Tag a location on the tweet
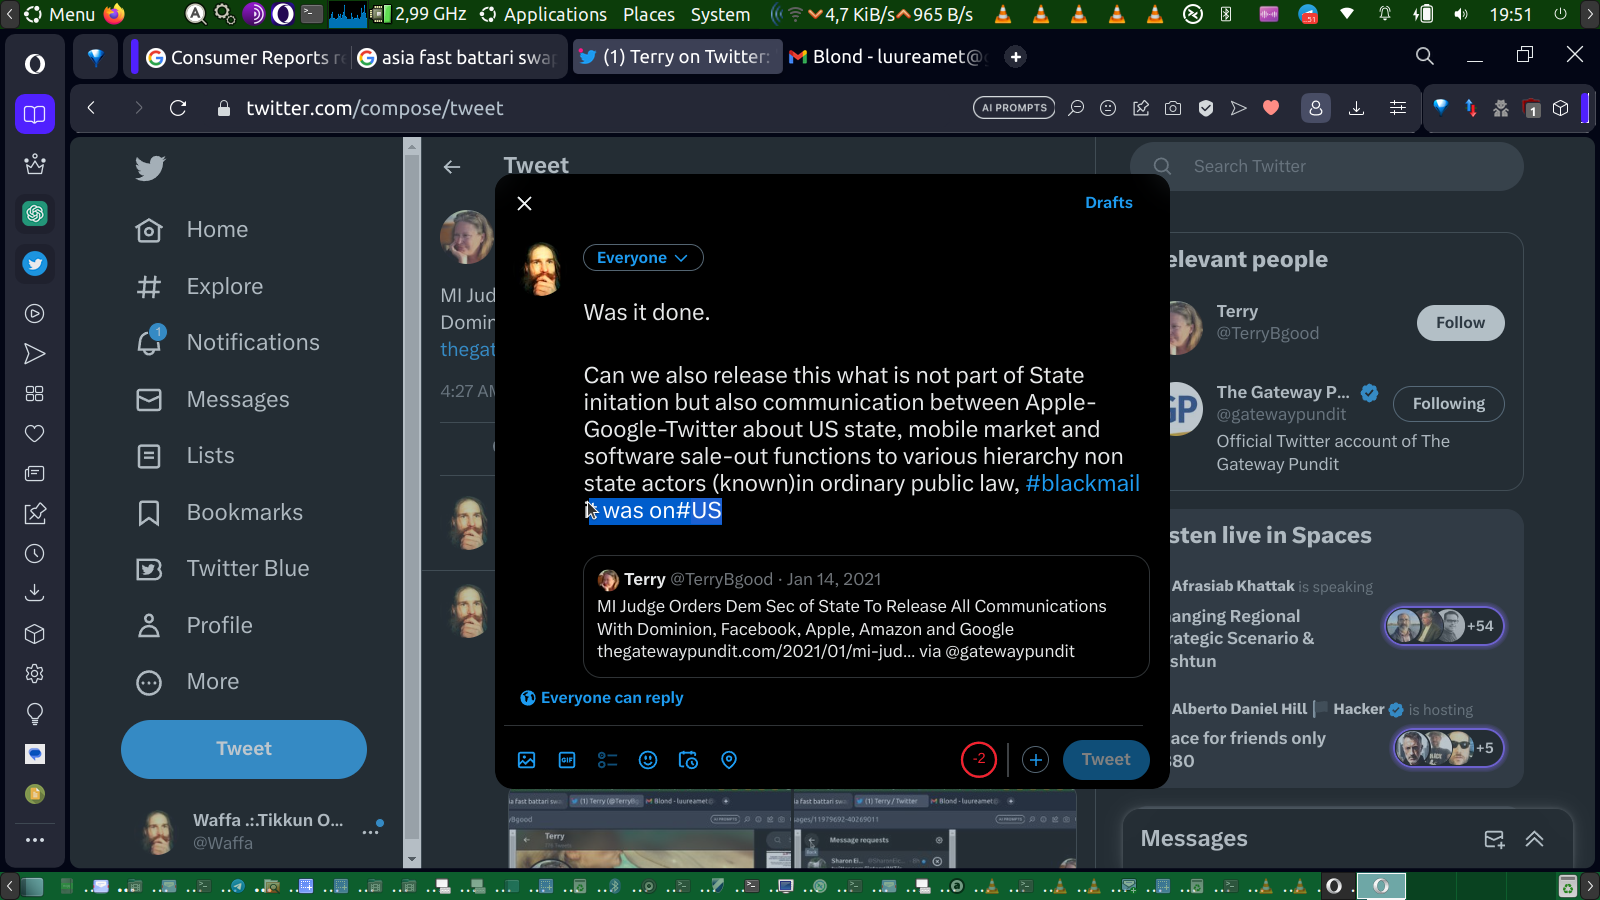1600x900 pixels. (x=729, y=760)
